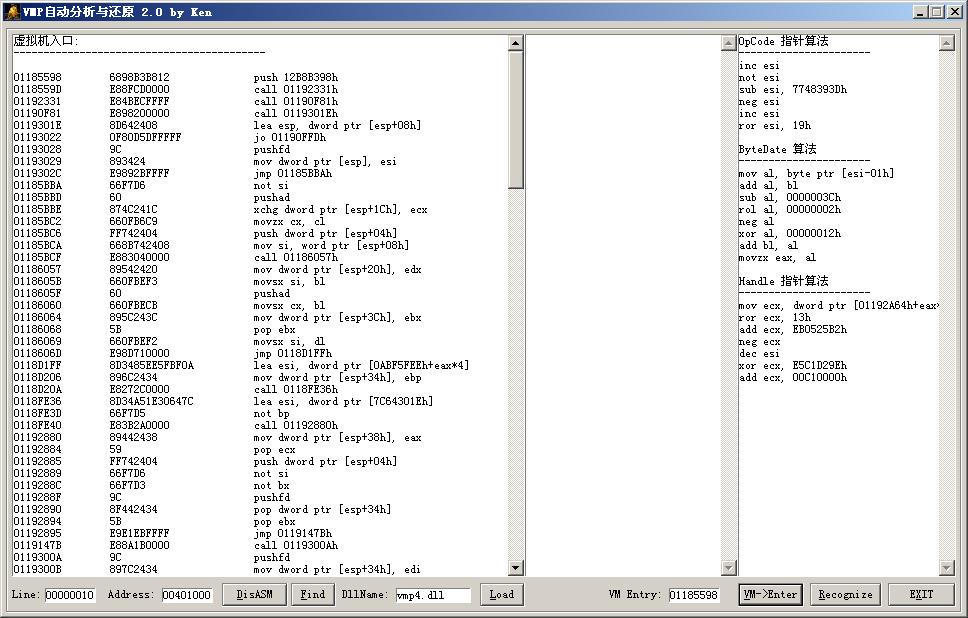Focus the DllName input field
The height and width of the screenshot is (618, 968).
[x=433, y=595]
